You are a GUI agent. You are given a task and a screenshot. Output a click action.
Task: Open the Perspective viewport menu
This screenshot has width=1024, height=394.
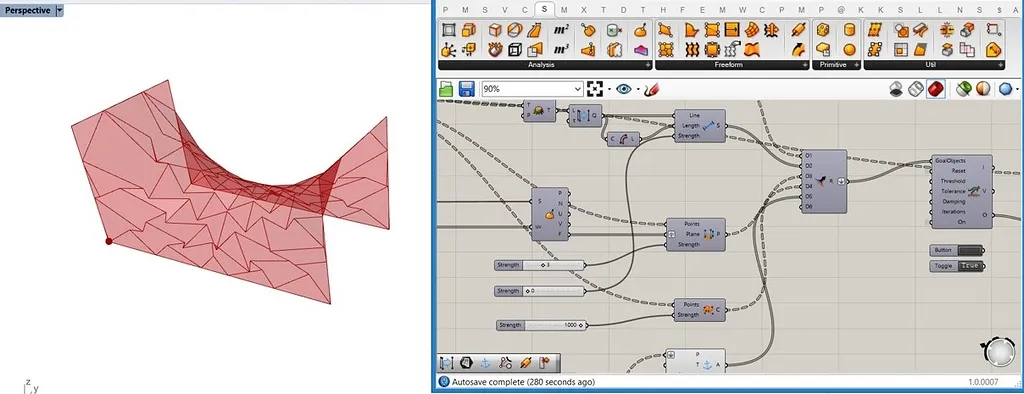tap(59, 10)
